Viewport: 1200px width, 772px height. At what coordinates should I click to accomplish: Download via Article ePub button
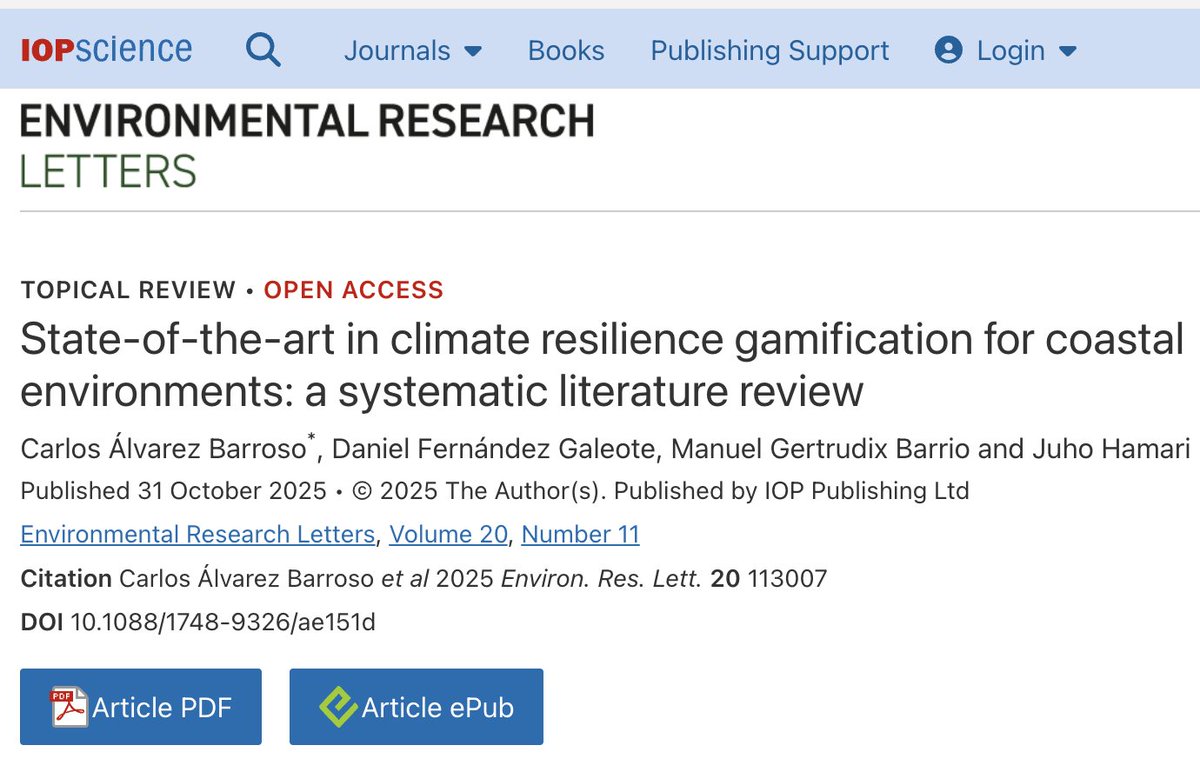click(x=416, y=707)
